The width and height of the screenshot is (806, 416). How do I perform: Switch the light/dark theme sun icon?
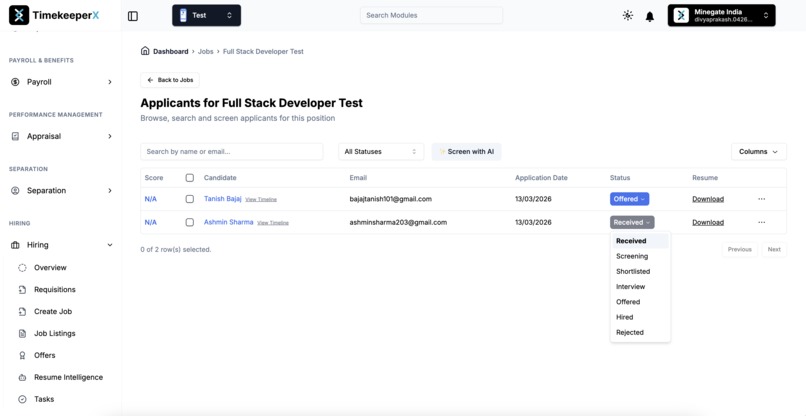tap(628, 15)
